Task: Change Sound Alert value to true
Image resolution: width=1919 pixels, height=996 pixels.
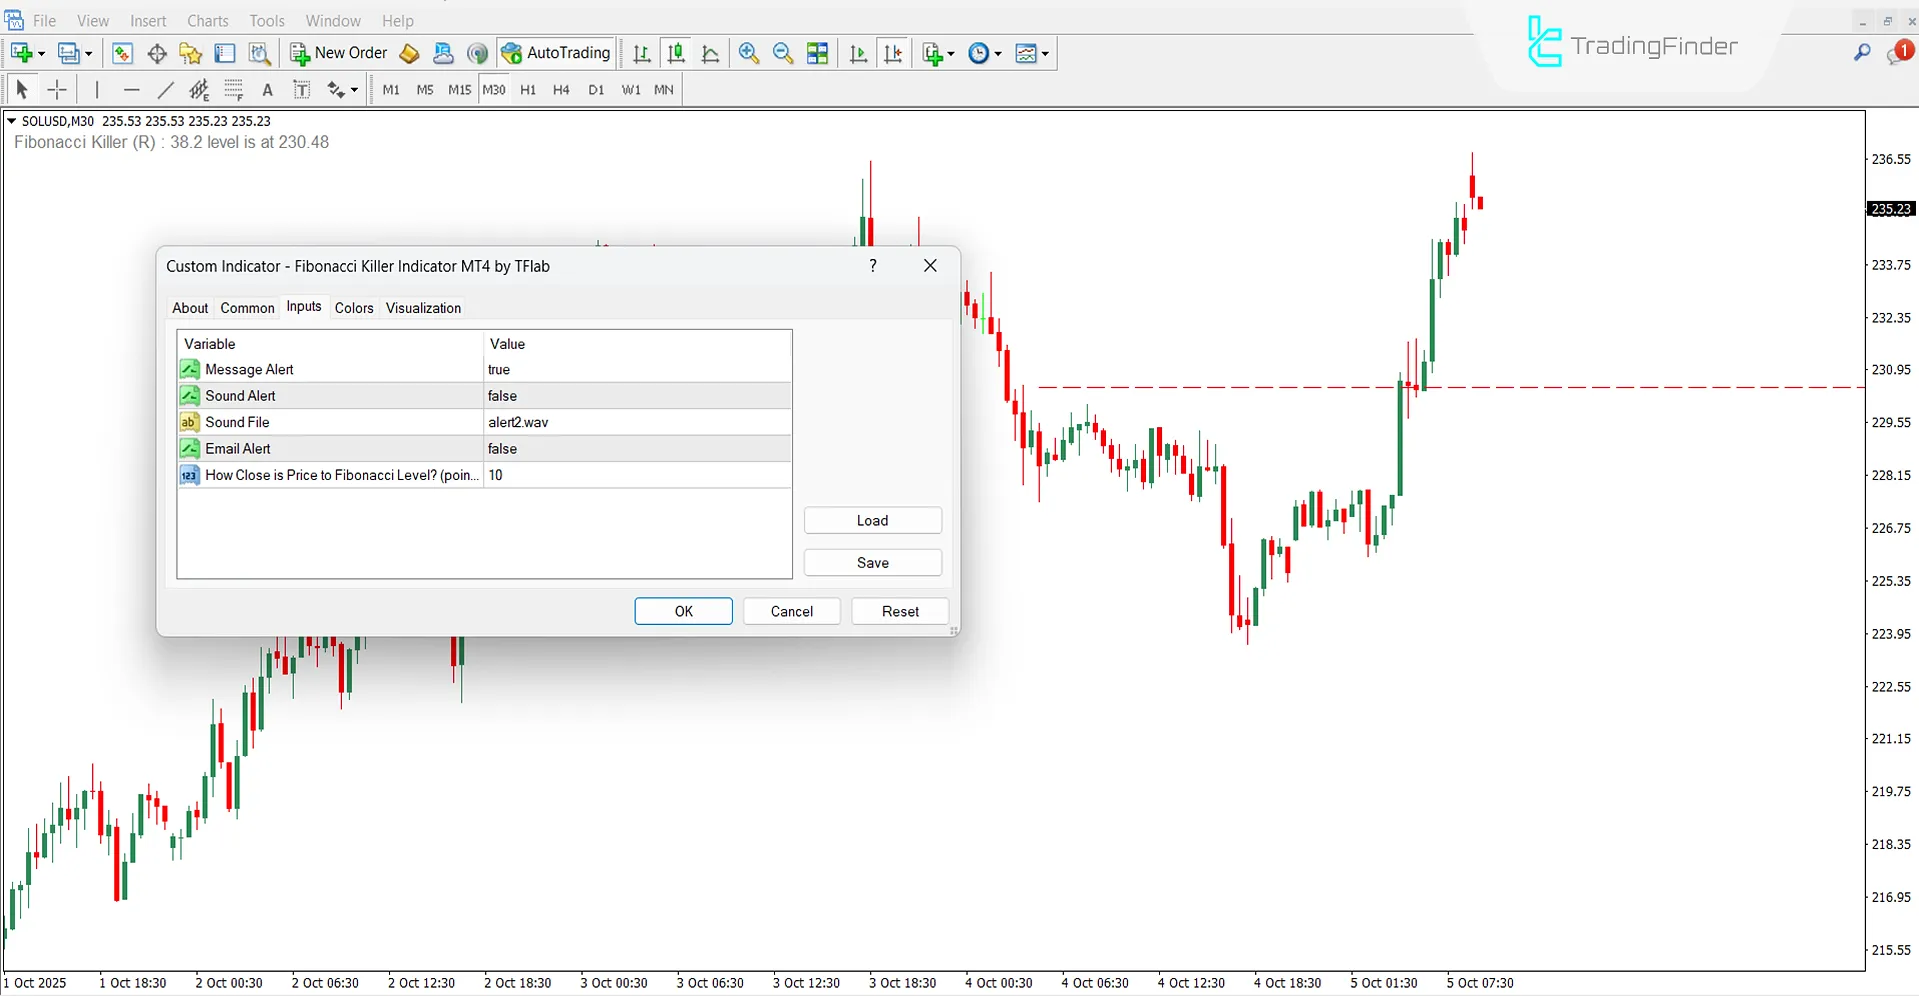Action: coord(503,395)
